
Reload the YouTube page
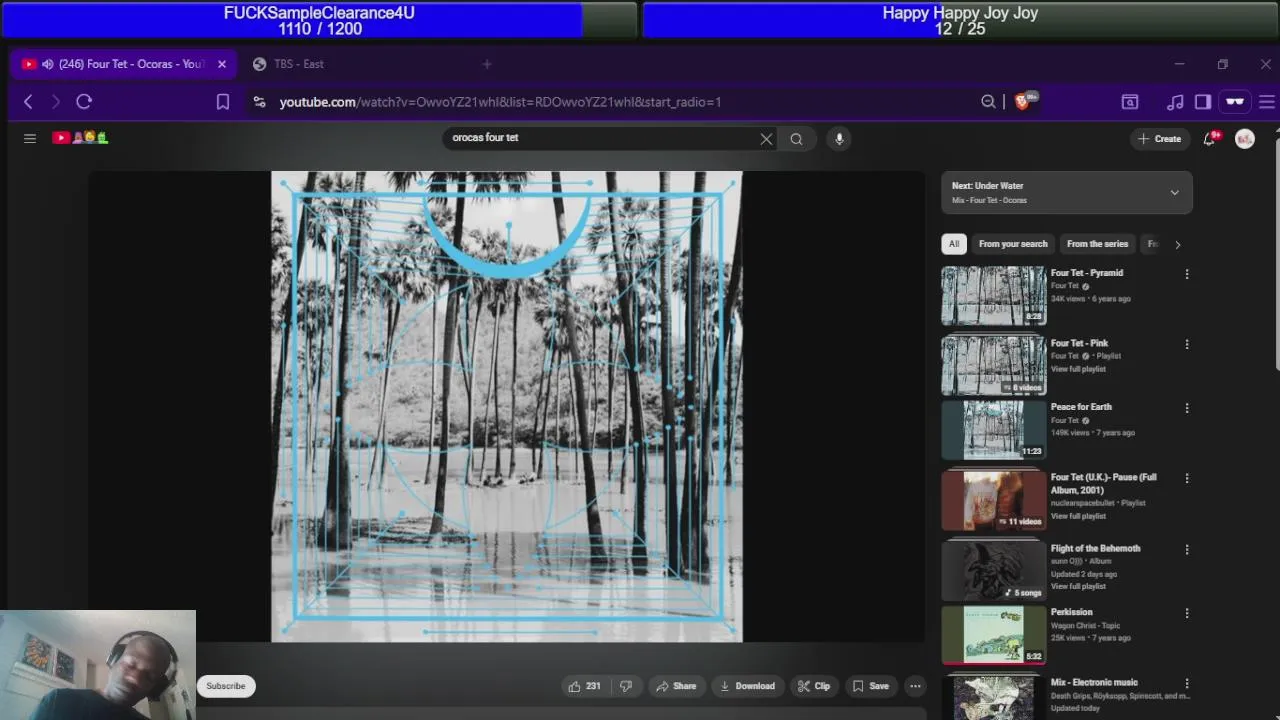84,102
